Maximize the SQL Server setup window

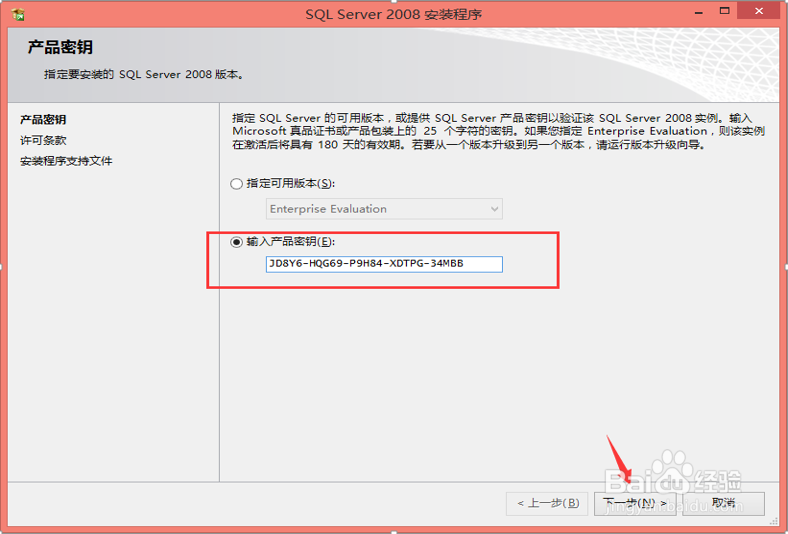point(724,11)
